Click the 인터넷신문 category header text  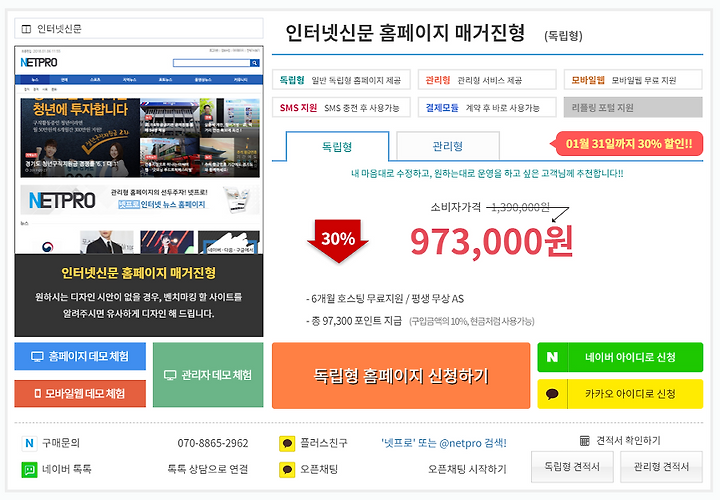[x=59, y=29]
